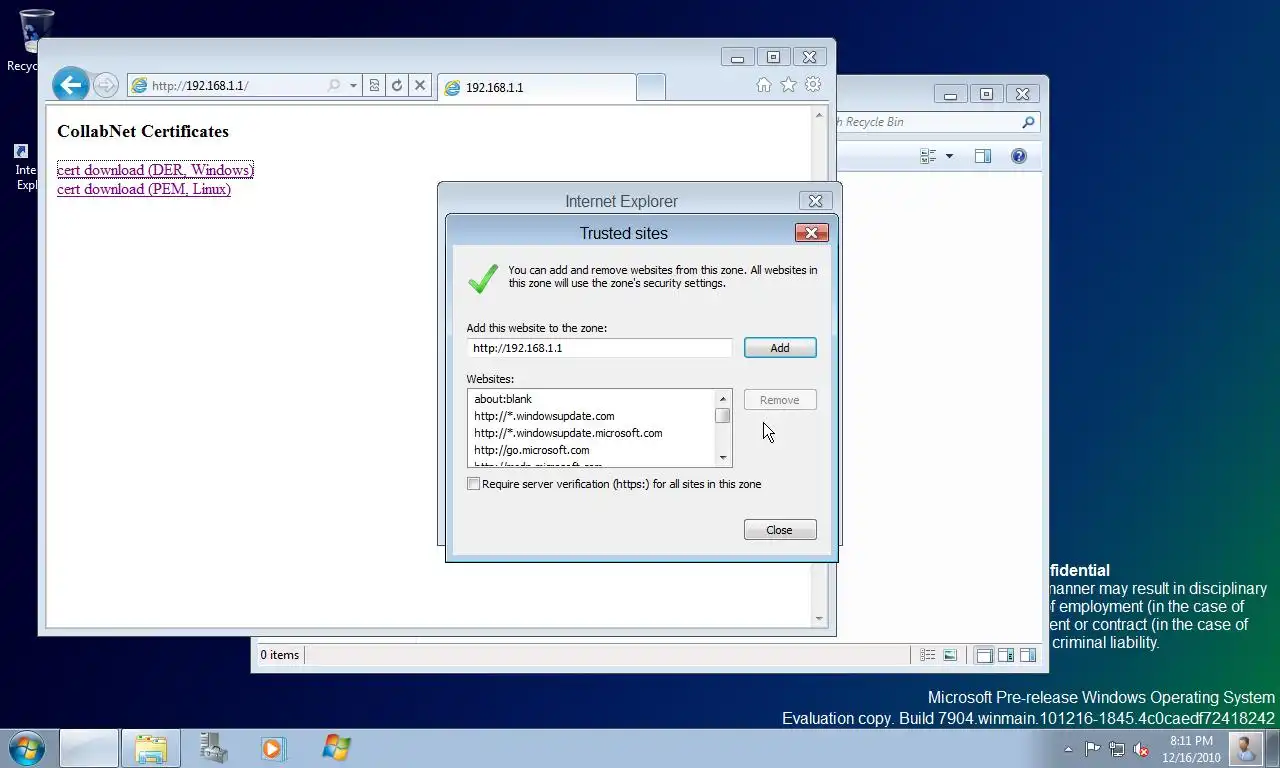This screenshot has height=768, width=1280.
Task: Toggle the third pane layout icon in status bar
Action: tap(1028, 656)
